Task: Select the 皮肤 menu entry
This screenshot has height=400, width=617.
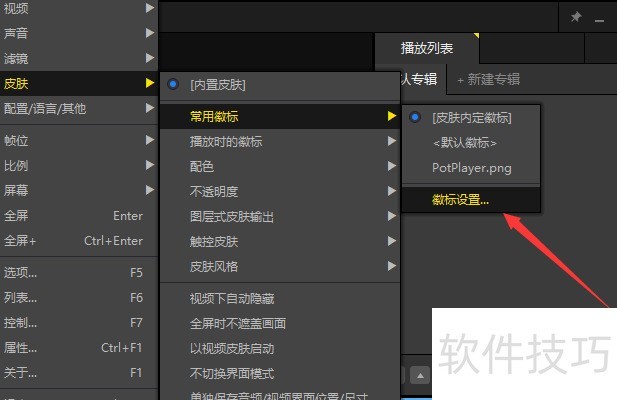Action: tap(79, 83)
